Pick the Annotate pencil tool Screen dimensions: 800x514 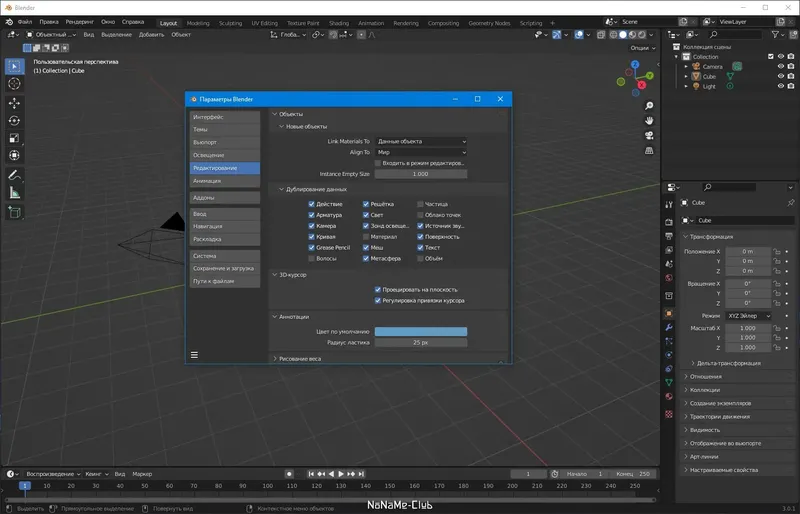coord(15,175)
